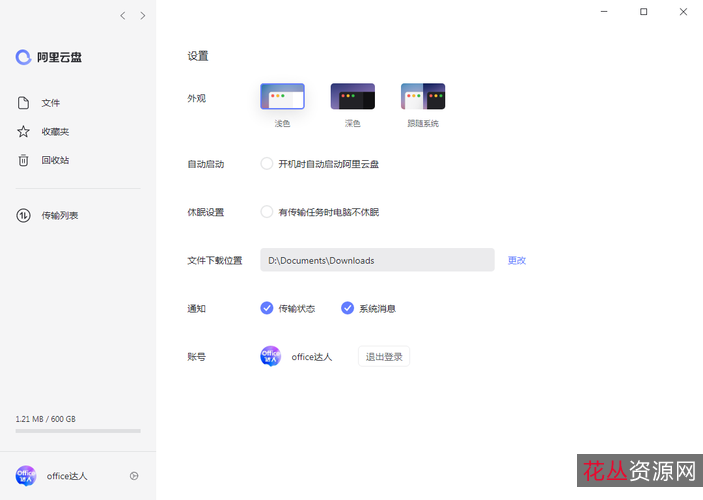Image resolution: width=703 pixels, height=500 pixels.
Task: Click the download path field D:\Documents\Downloads
Action: click(x=377, y=260)
